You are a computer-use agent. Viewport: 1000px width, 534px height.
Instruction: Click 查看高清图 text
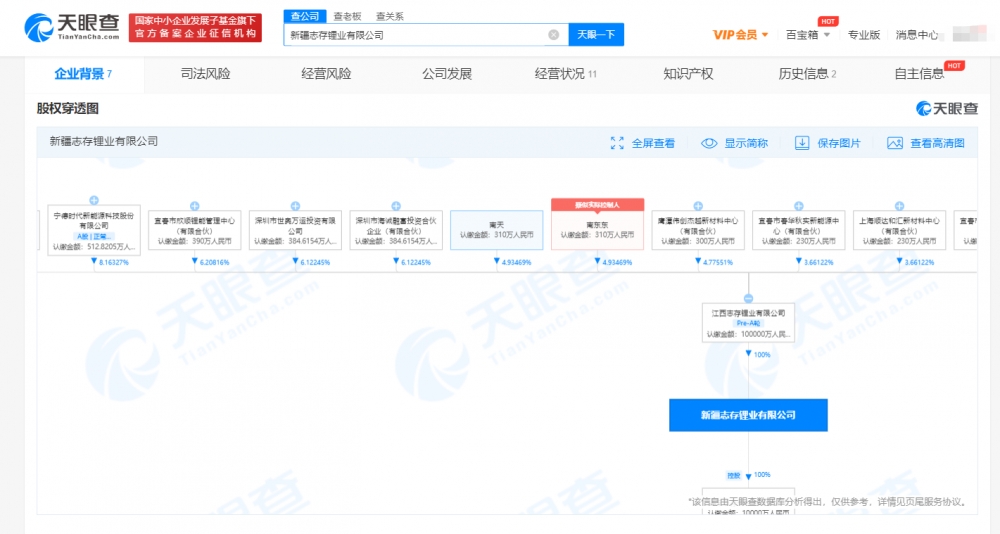pyautogui.click(x=937, y=144)
